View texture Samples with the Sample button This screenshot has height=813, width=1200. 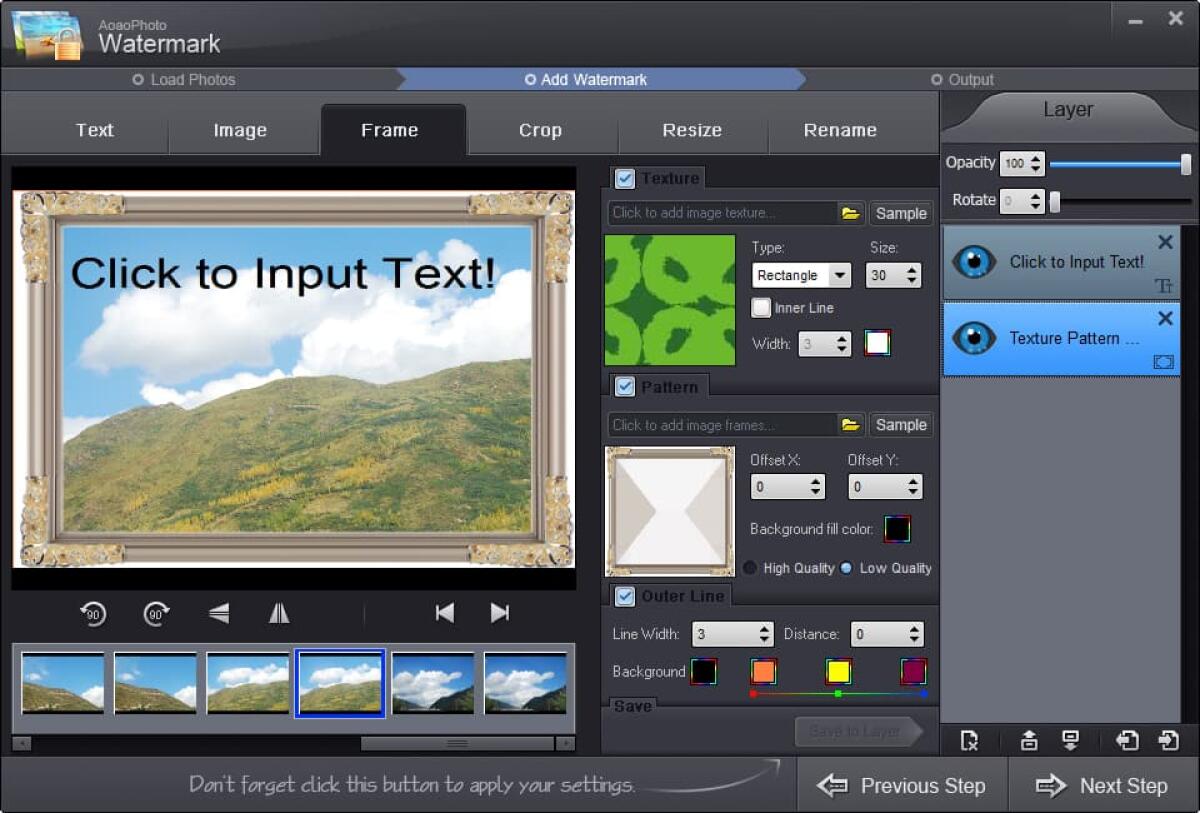click(899, 213)
